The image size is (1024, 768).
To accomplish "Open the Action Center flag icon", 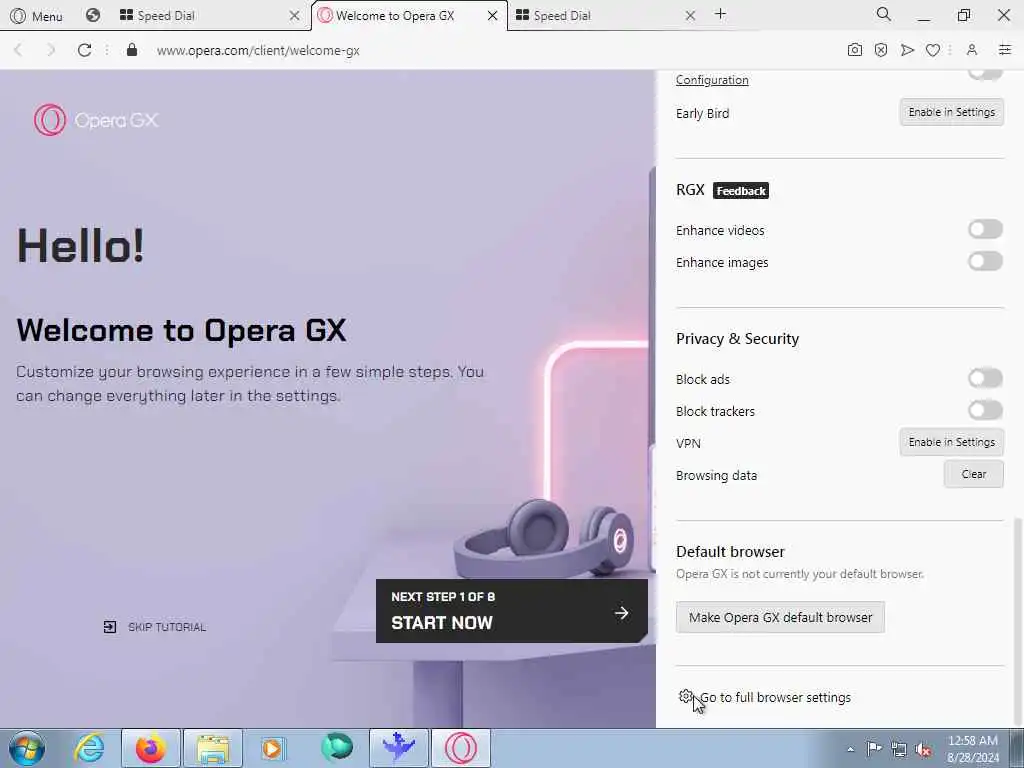I will click(x=874, y=748).
